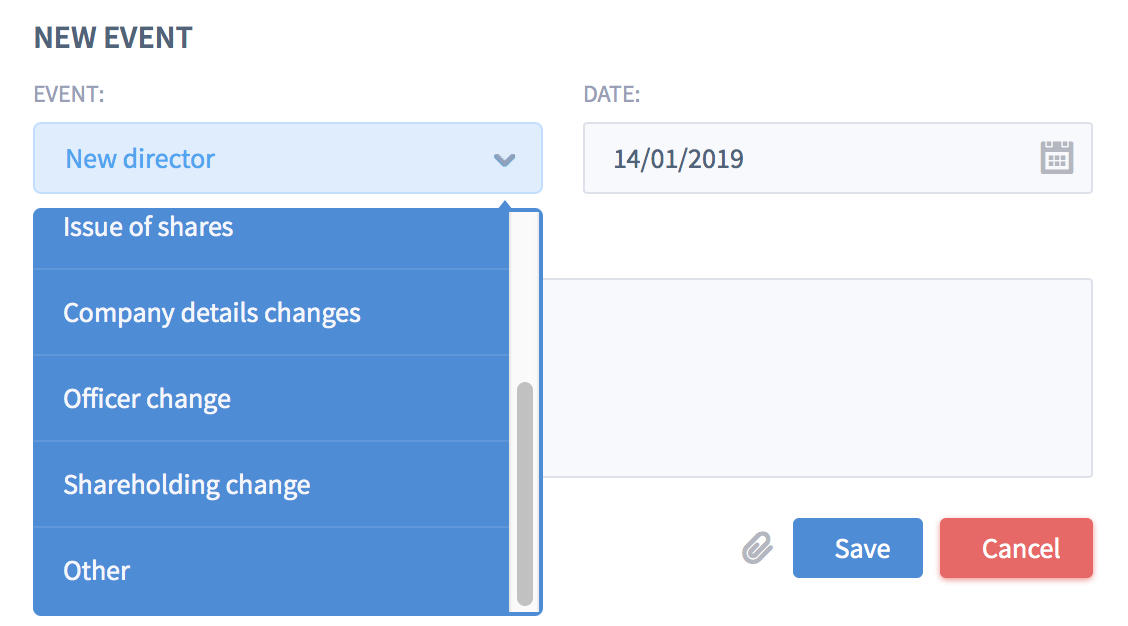Click the DATE: field label
Image resolution: width=1128 pixels, height=626 pixels.
pos(611,94)
